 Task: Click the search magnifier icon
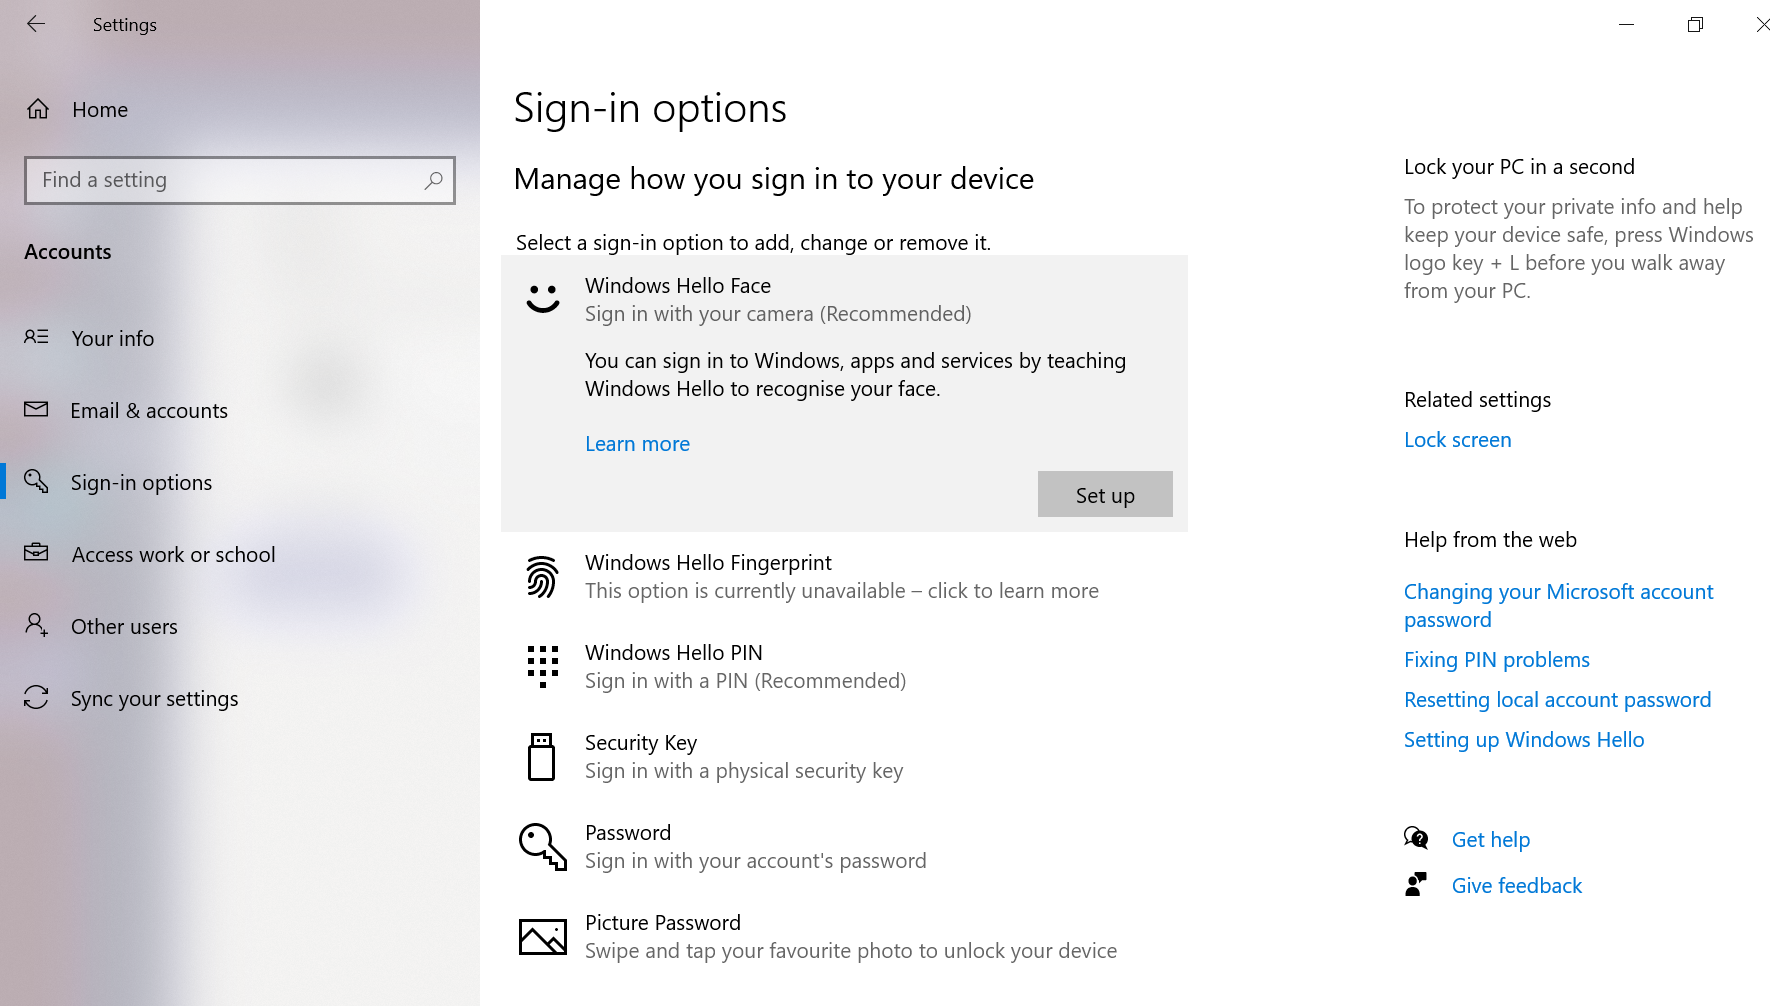pyautogui.click(x=433, y=180)
